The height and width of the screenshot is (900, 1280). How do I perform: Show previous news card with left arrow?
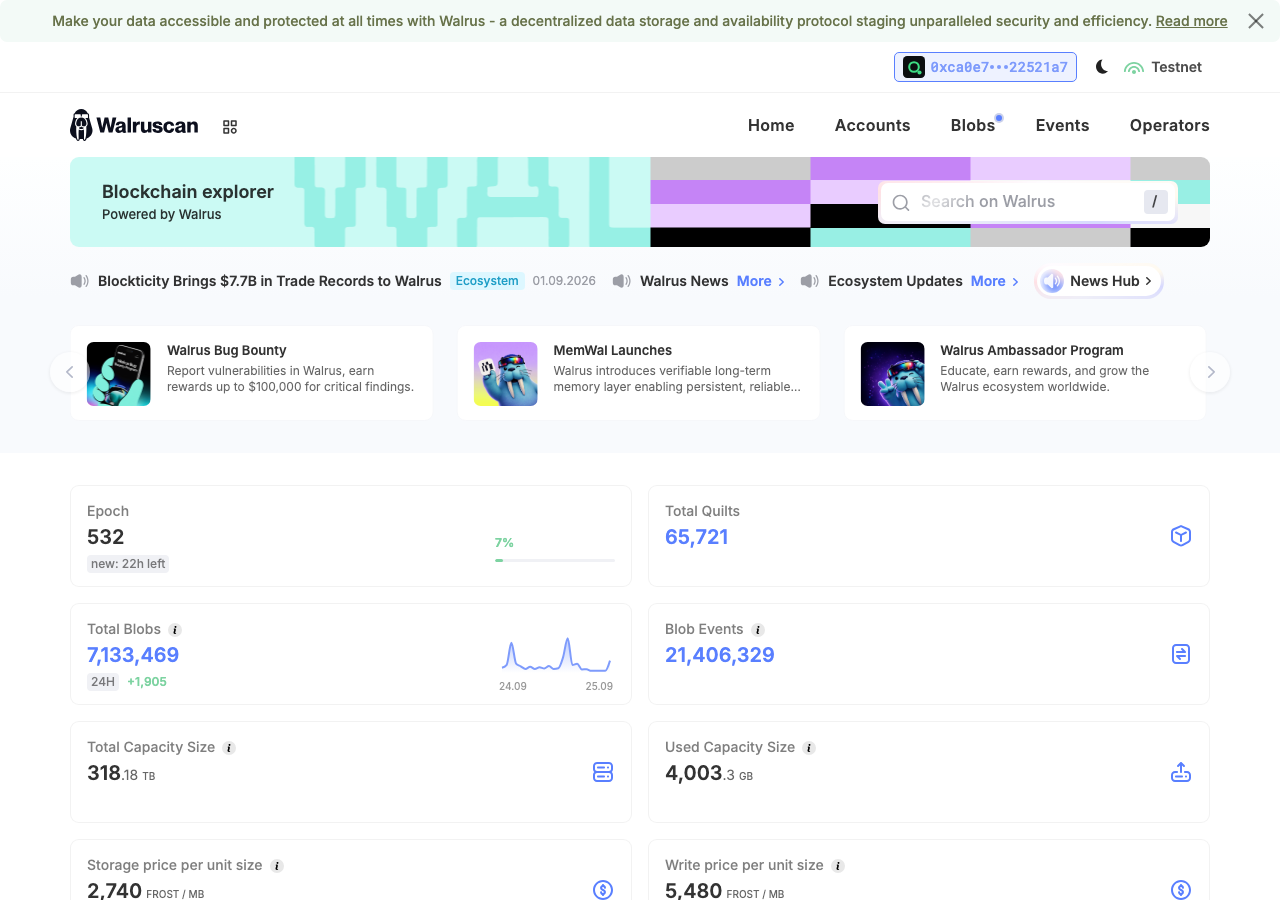click(70, 372)
